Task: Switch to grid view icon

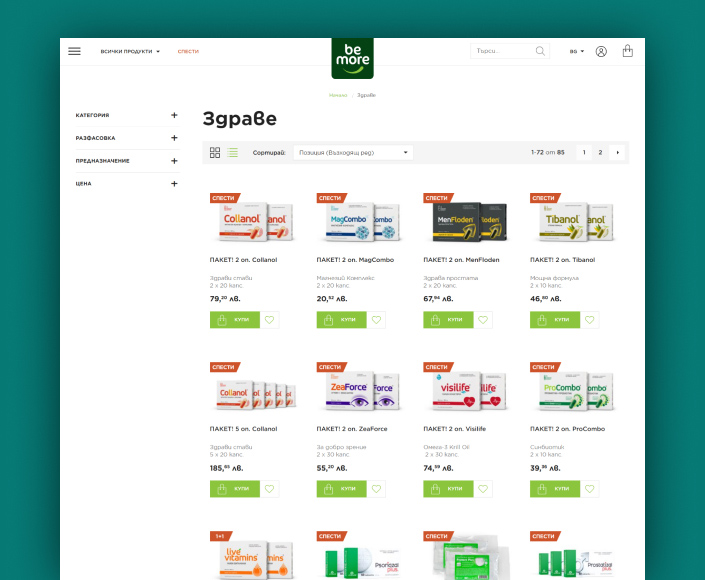Action: [215, 152]
